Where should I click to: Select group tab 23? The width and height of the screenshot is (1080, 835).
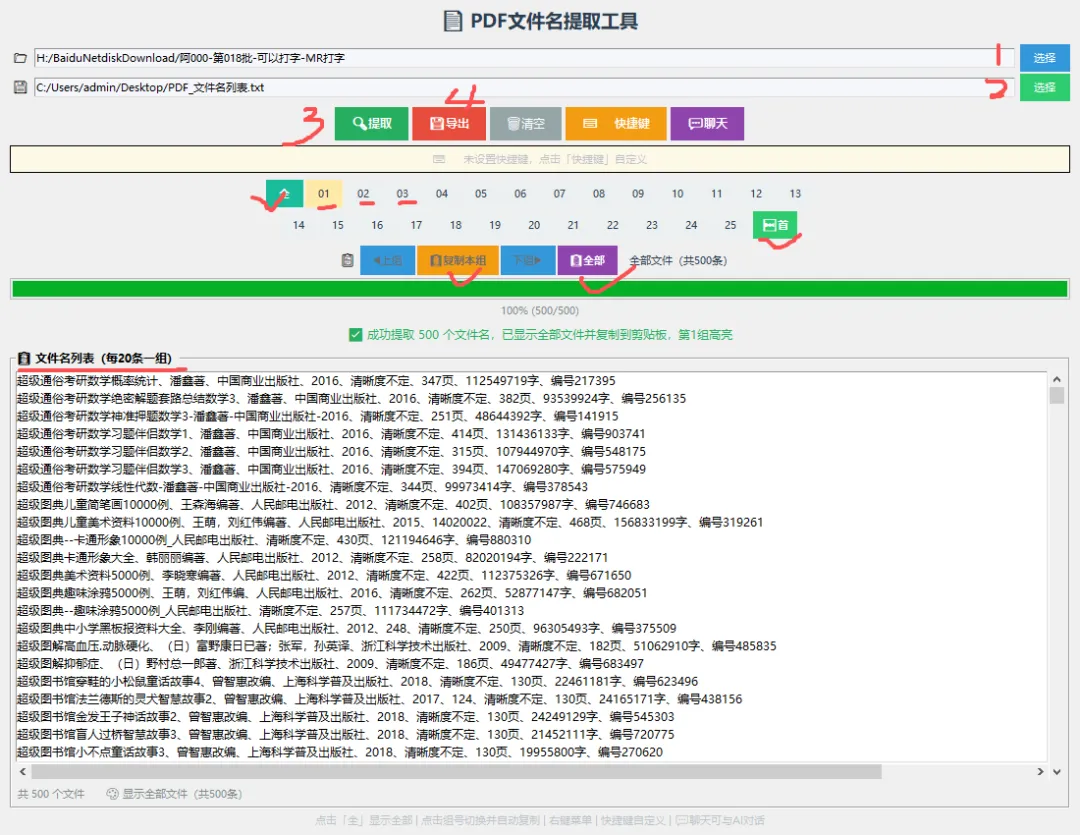click(652, 225)
